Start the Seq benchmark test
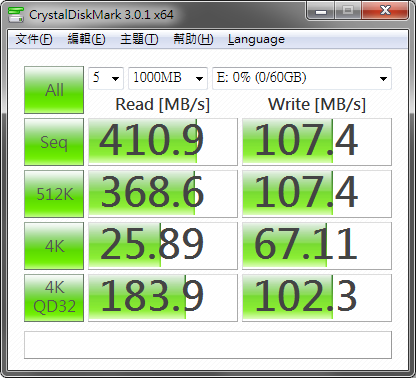418x379 pixels. (x=54, y=142)
